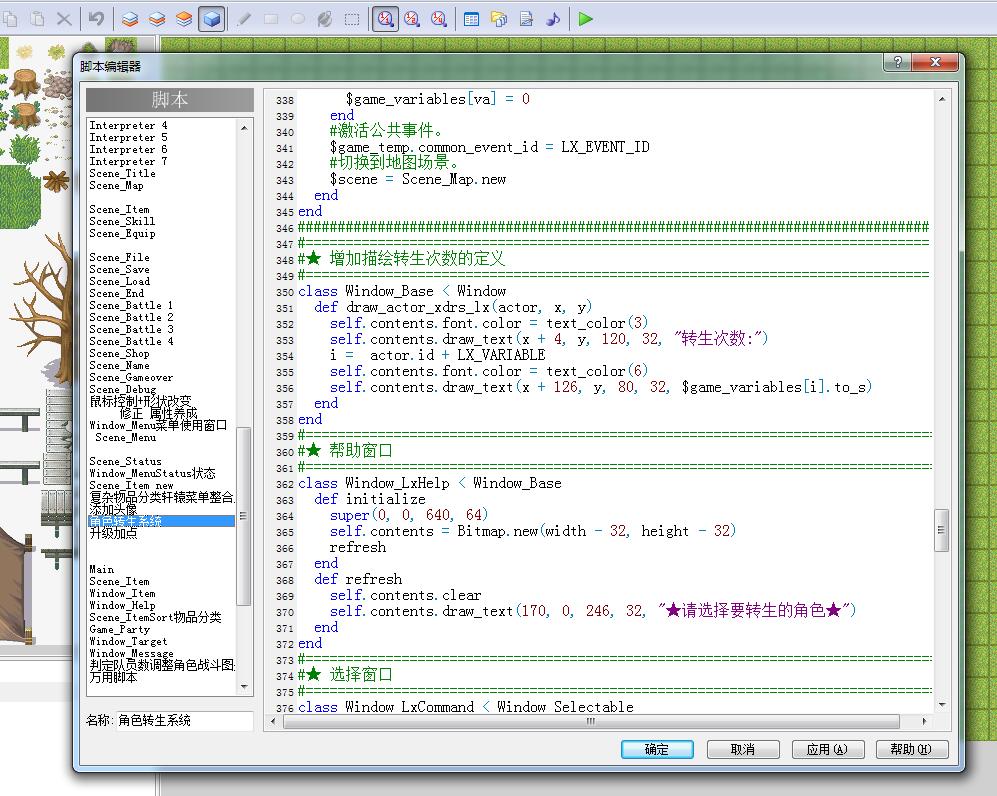The width and height of the screenshot is (997, 796).
Task: Click the 帮助(H) button
Action: coord(912,750)
